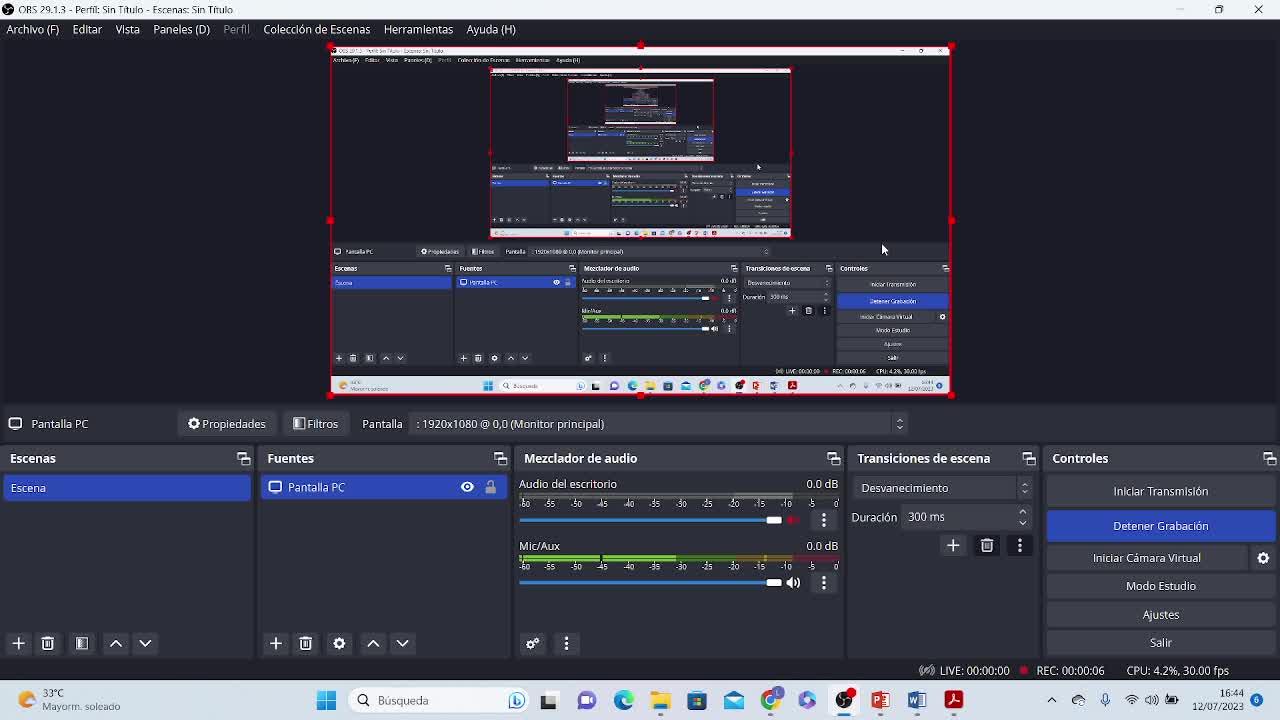Open advanced audio properties gear icon

click(x=532, y=643)
